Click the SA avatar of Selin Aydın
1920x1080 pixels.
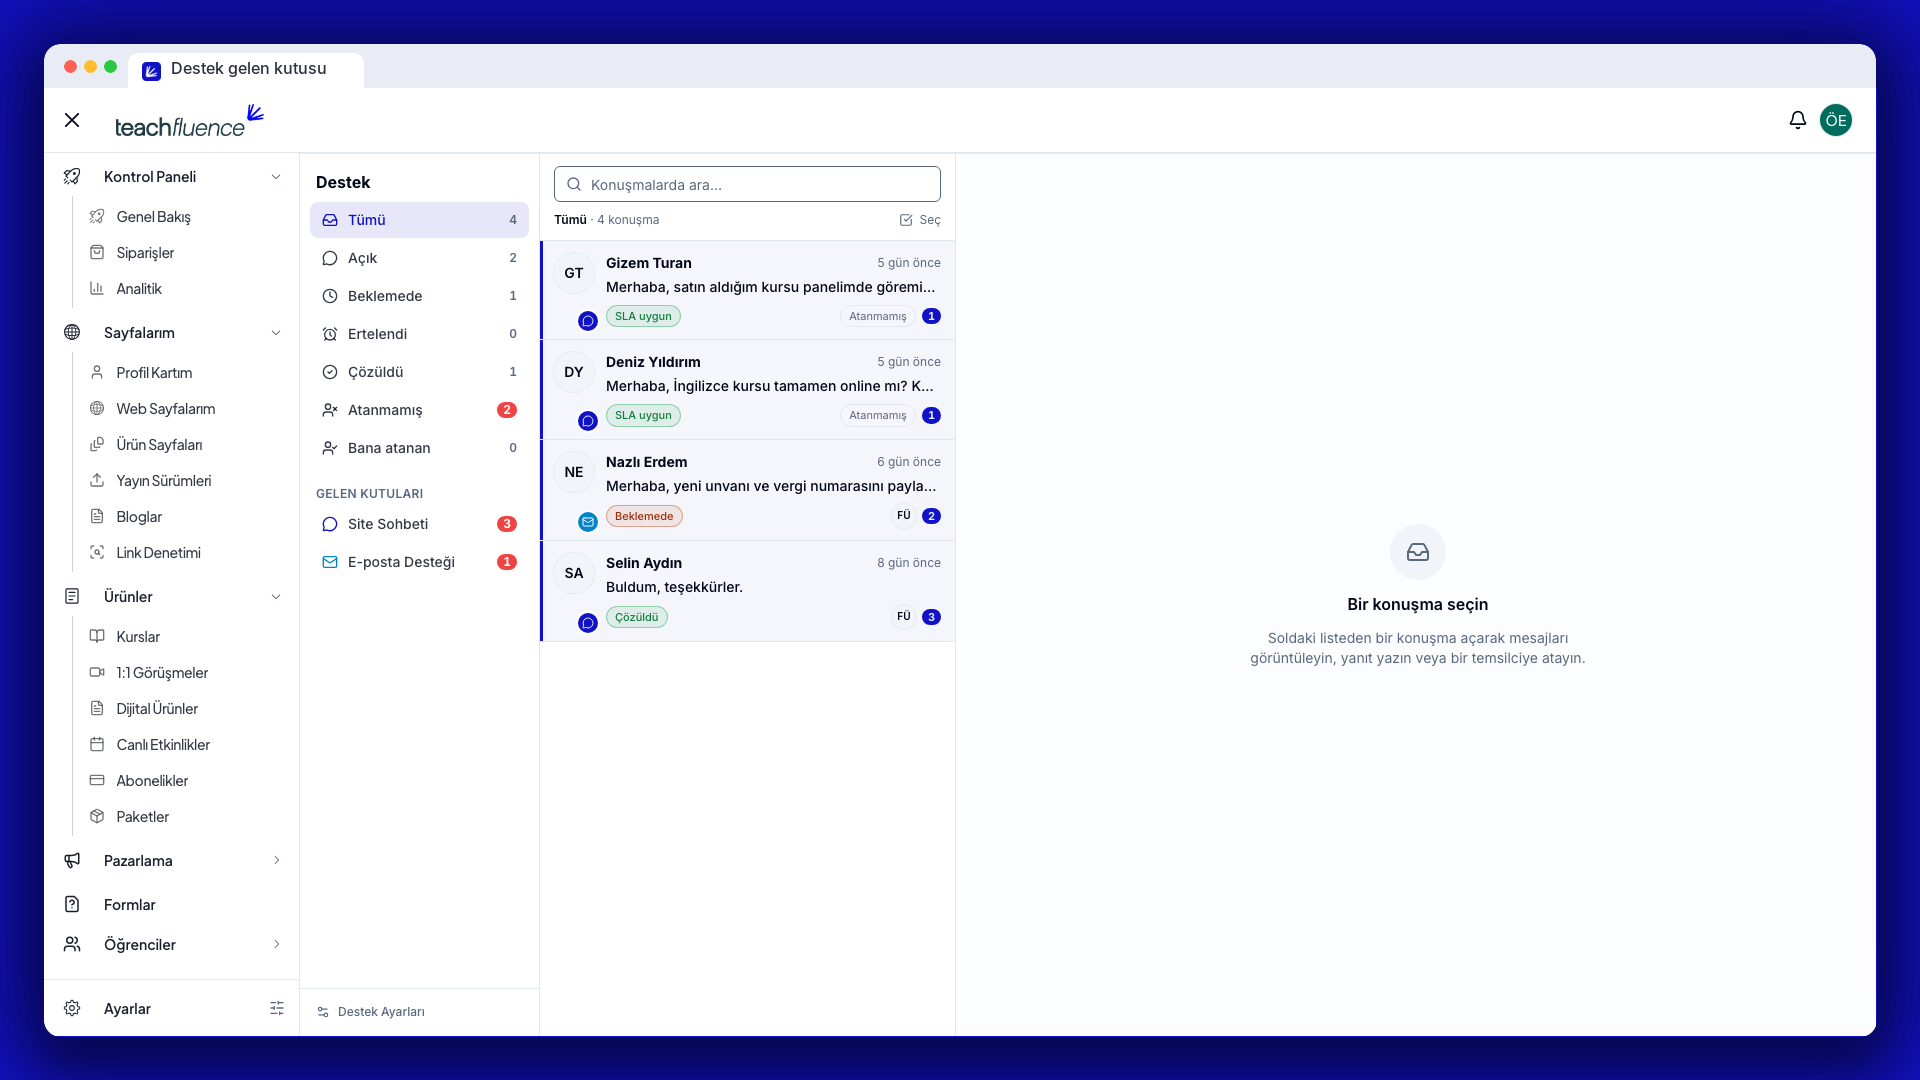tap(574, 573)
